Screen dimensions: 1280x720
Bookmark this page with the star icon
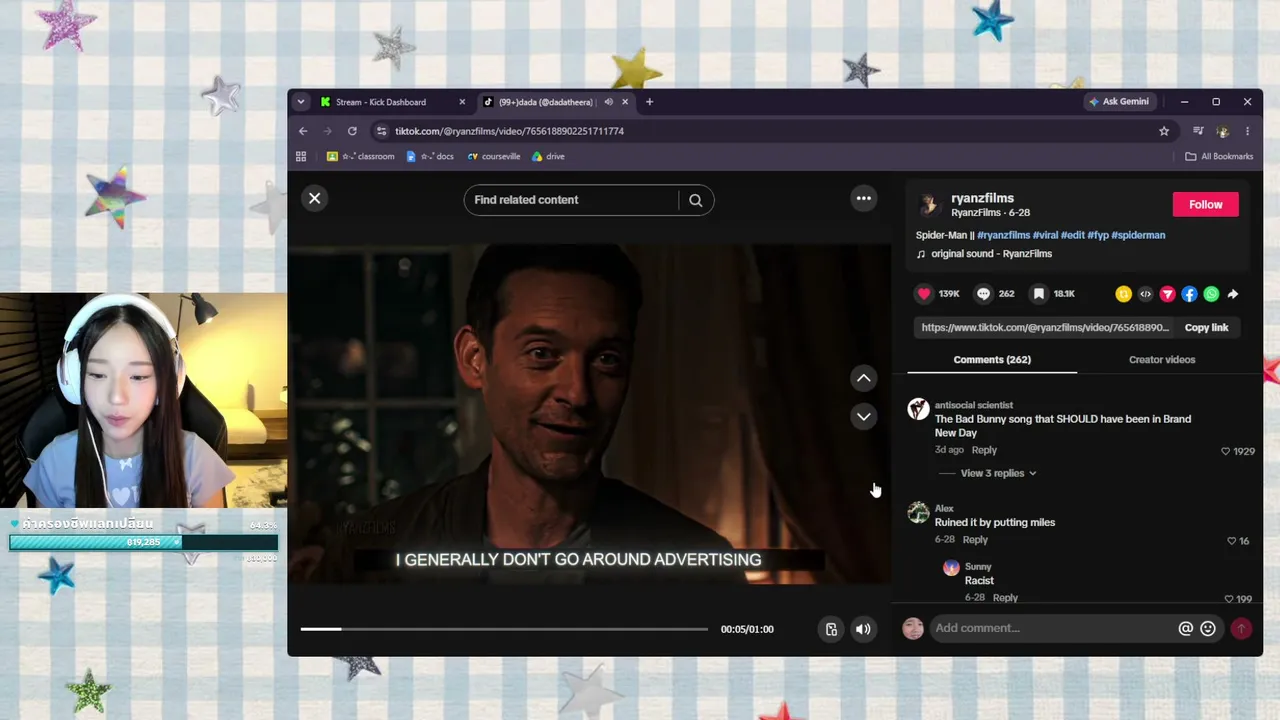point(1164,131)
